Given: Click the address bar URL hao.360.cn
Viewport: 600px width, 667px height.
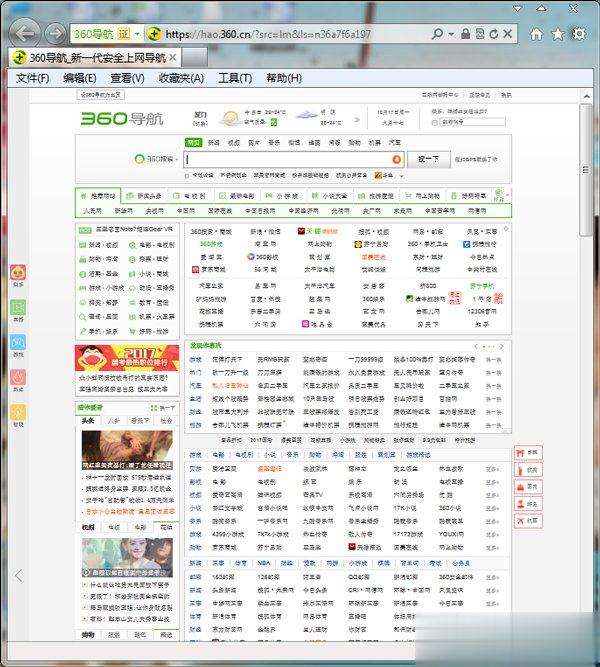Looking at the screenshot, I should 268,34.
